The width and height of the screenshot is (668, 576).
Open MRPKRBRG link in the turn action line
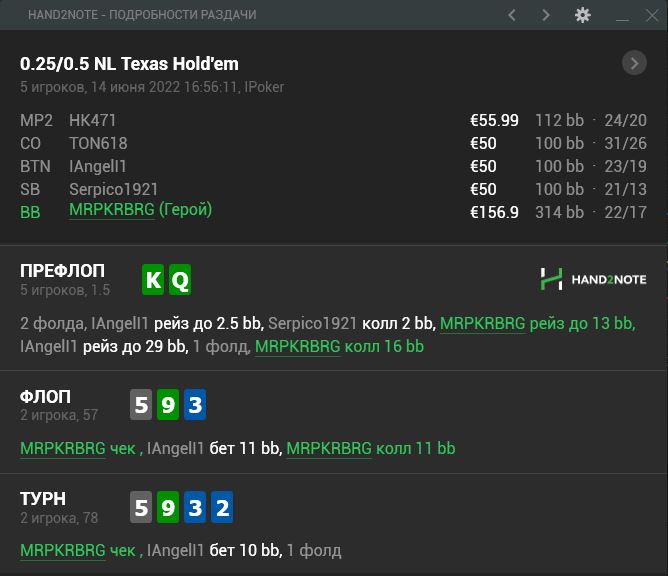tap(62, 551)
